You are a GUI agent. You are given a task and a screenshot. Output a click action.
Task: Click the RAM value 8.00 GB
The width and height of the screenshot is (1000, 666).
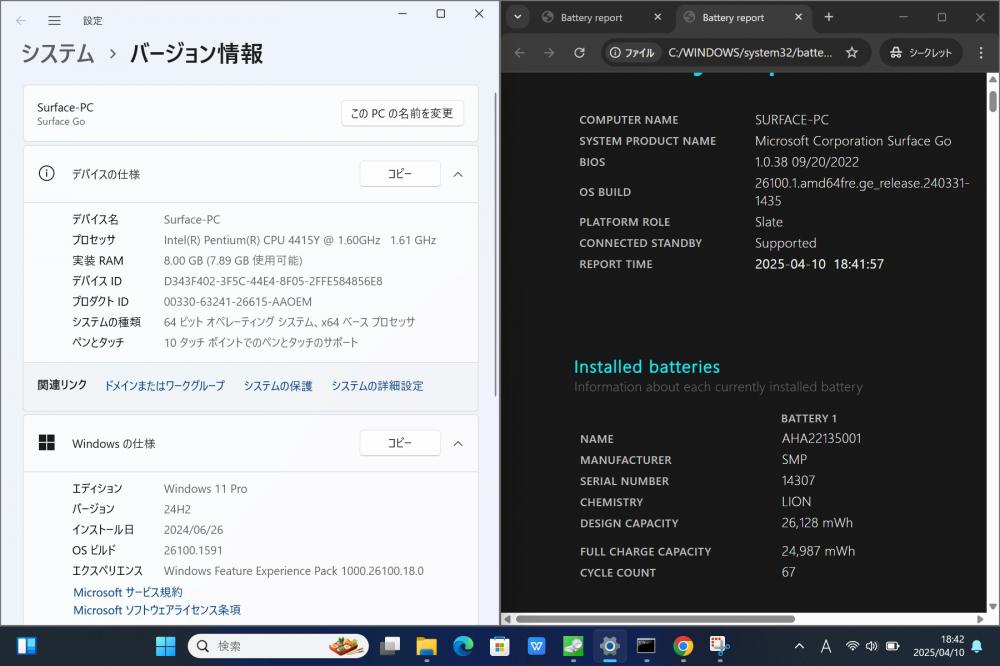coord(183,260)
